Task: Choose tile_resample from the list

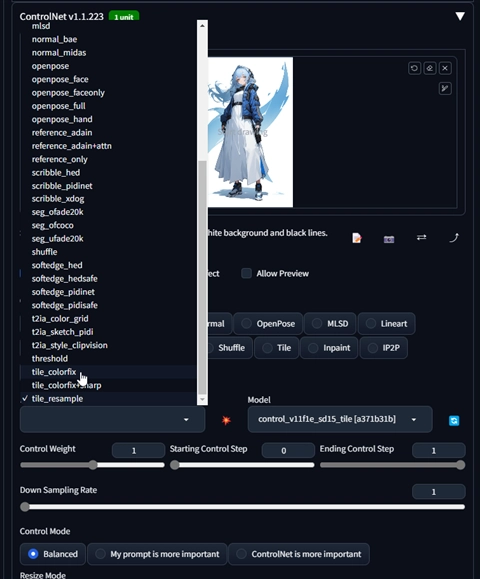Action: click(x=109, y=398)
